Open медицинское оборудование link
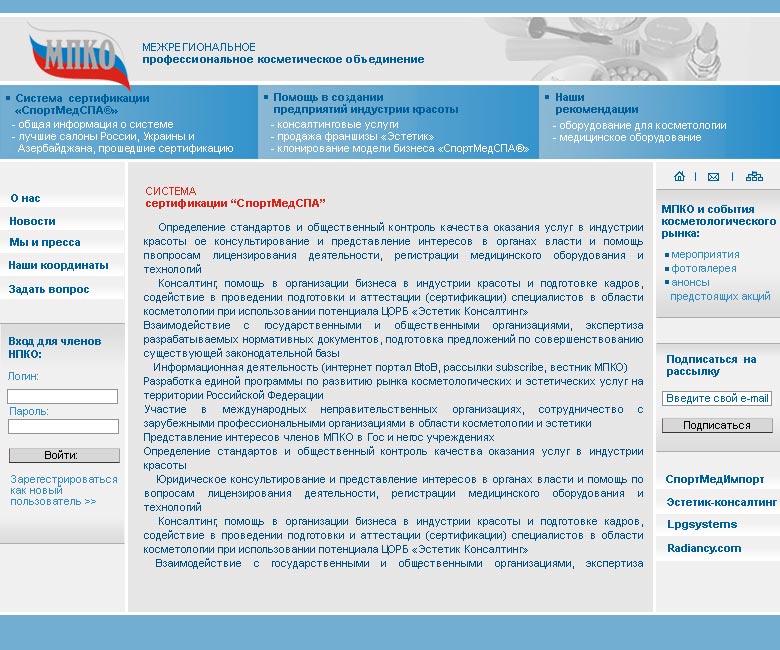Screen dimensions: 780x650 [x=627, y=137]
